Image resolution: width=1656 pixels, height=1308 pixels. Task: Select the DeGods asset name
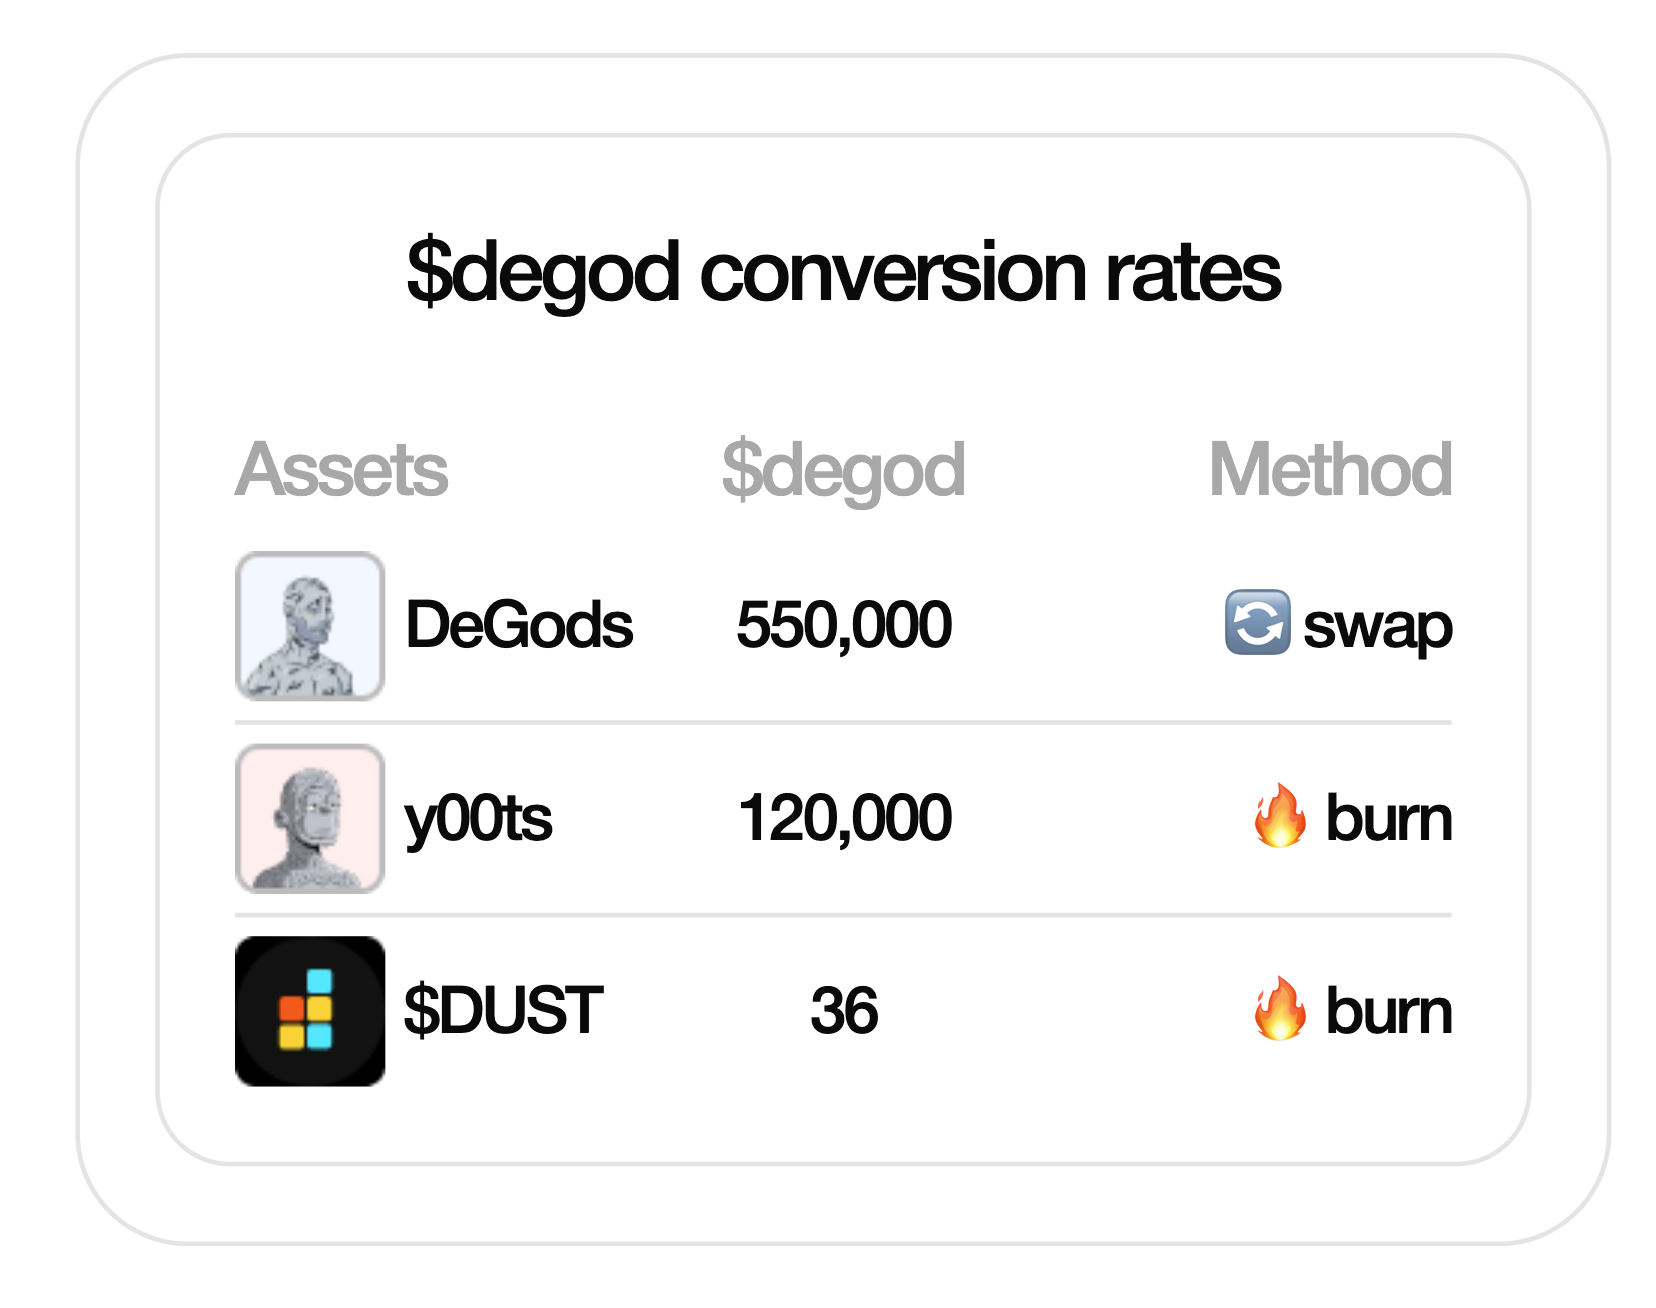coord(519,626)
